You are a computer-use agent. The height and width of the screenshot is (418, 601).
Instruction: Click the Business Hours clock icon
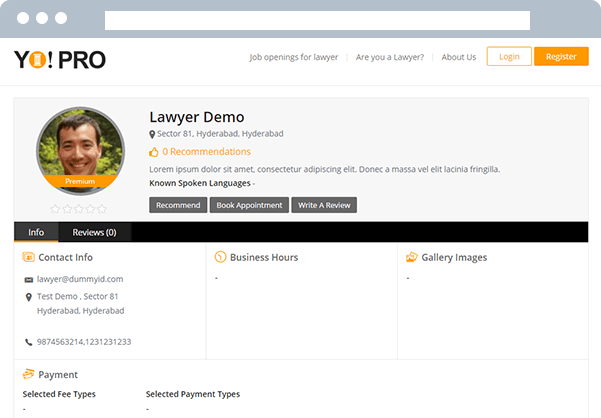point(220,257)
